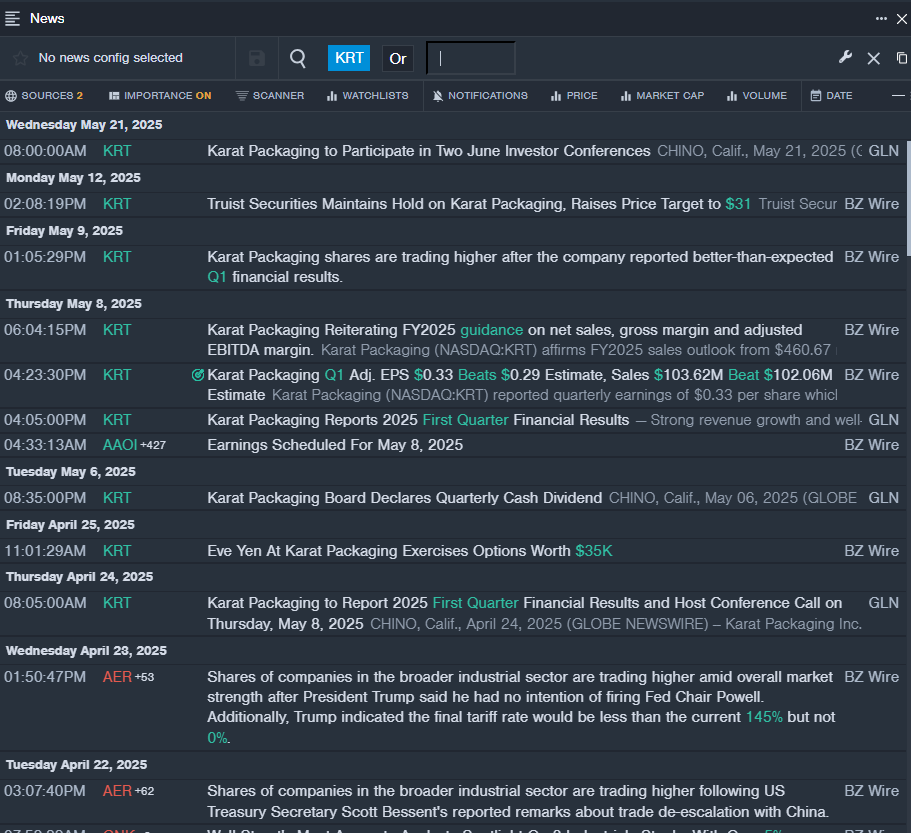Viewport: 911px width, 833px height.
Task: Click the verified checkmark icon beside the Q1 EPS headline
Action: tap(198, 375)
